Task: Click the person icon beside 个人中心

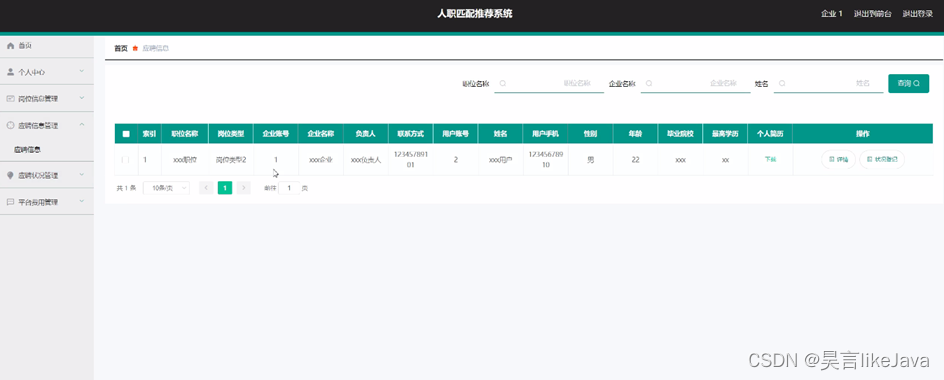Action: 10,72
